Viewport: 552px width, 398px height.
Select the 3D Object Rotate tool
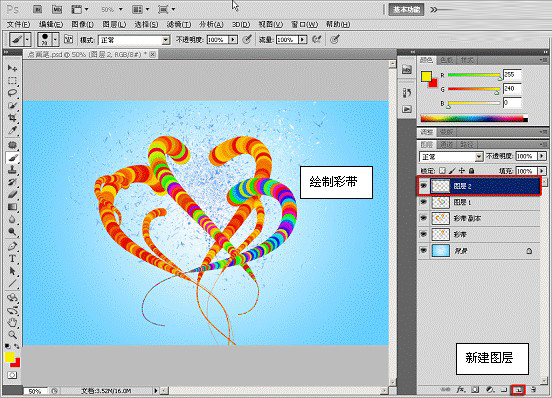[12, 298]
